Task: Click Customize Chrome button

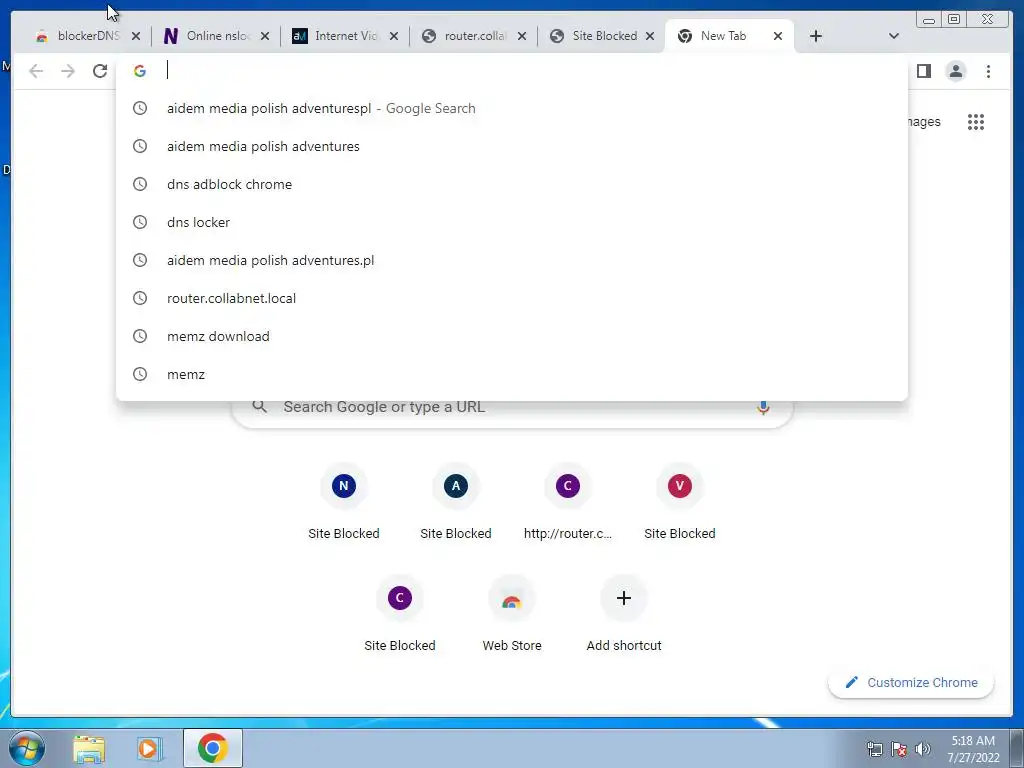Action: [911, 682]
